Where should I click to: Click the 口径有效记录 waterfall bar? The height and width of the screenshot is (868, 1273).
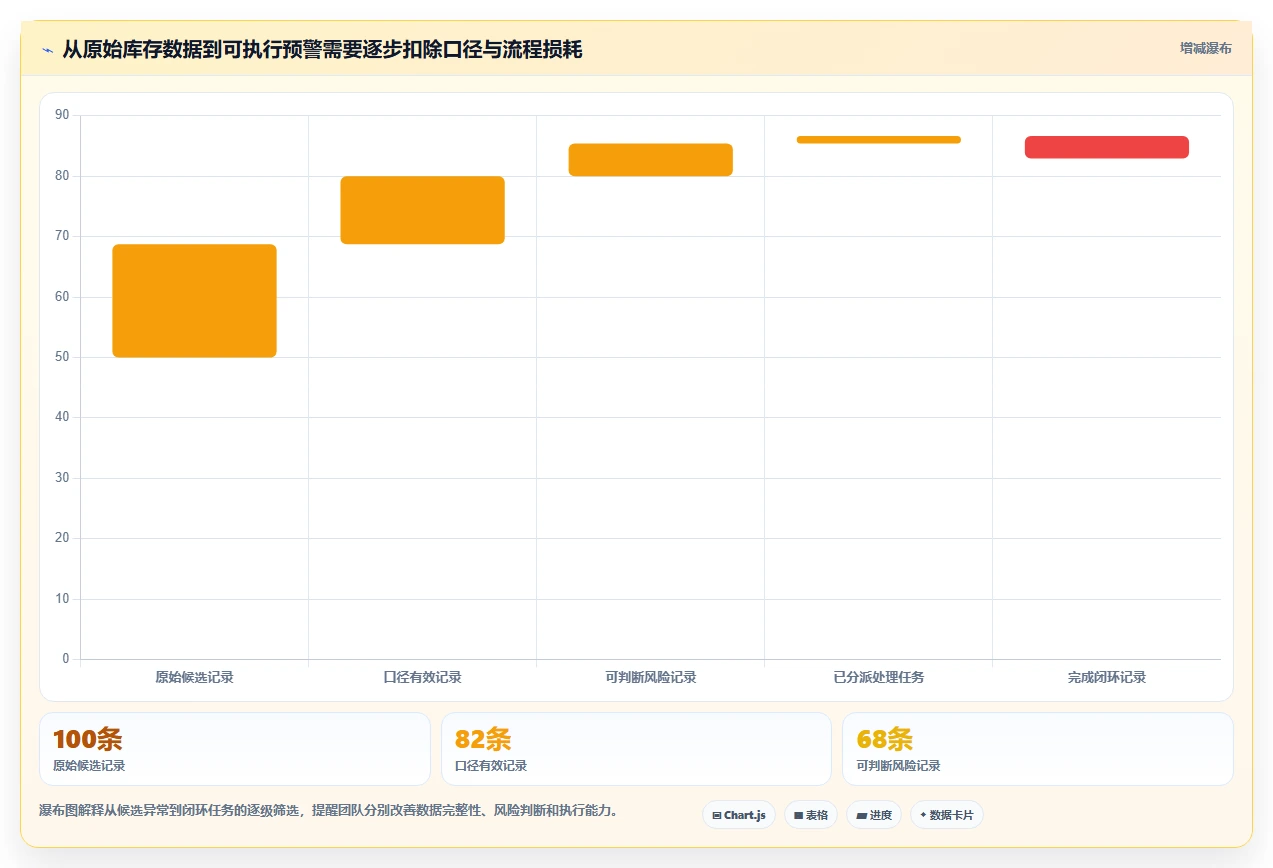click(x=422, y=210)
